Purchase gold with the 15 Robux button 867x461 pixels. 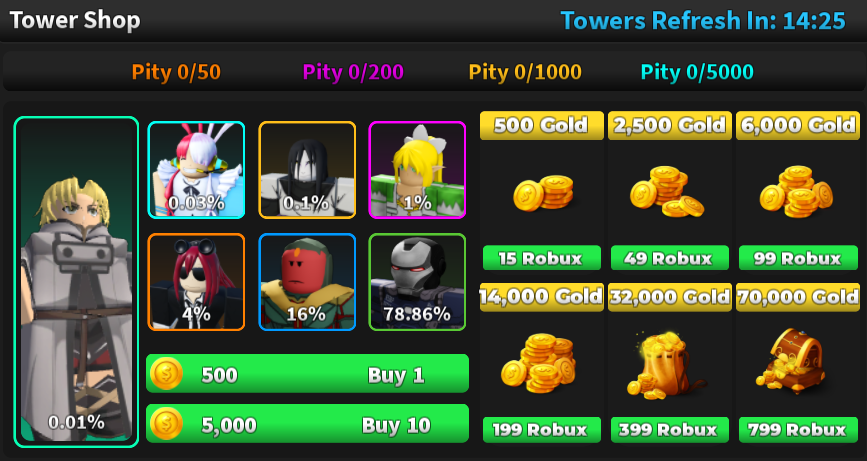pos(542,258)
